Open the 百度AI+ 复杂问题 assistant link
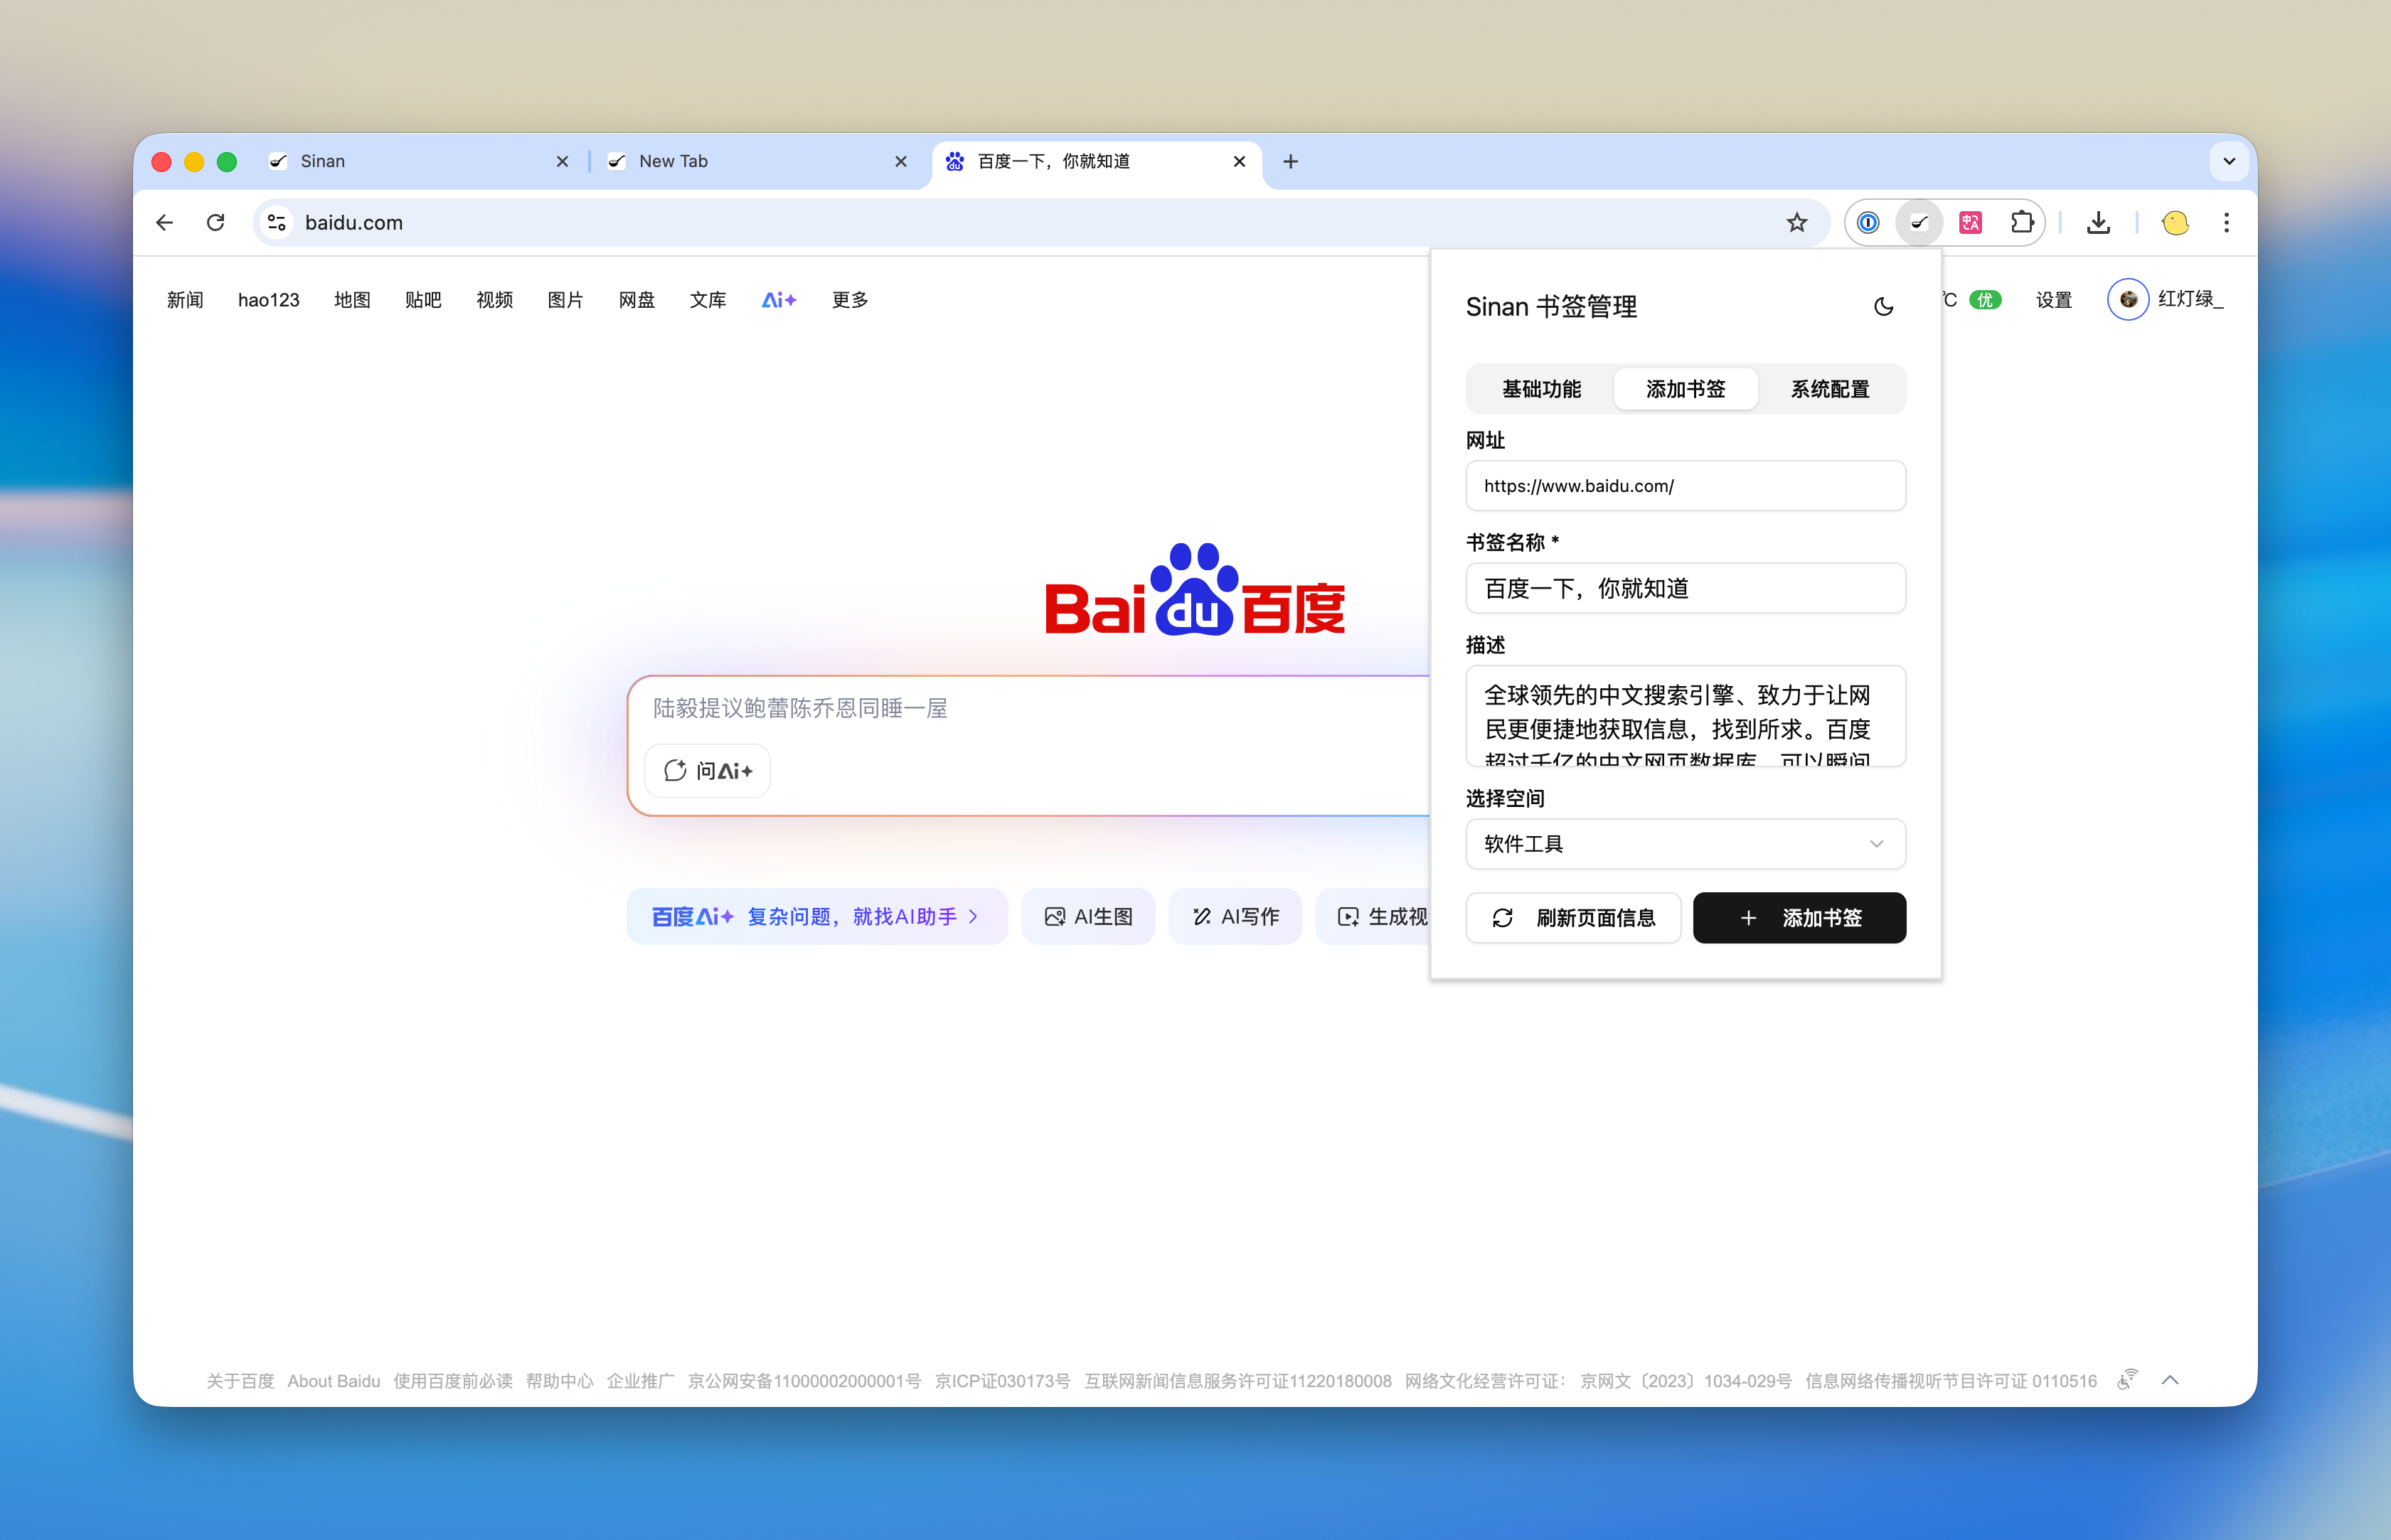 (816, 917)
